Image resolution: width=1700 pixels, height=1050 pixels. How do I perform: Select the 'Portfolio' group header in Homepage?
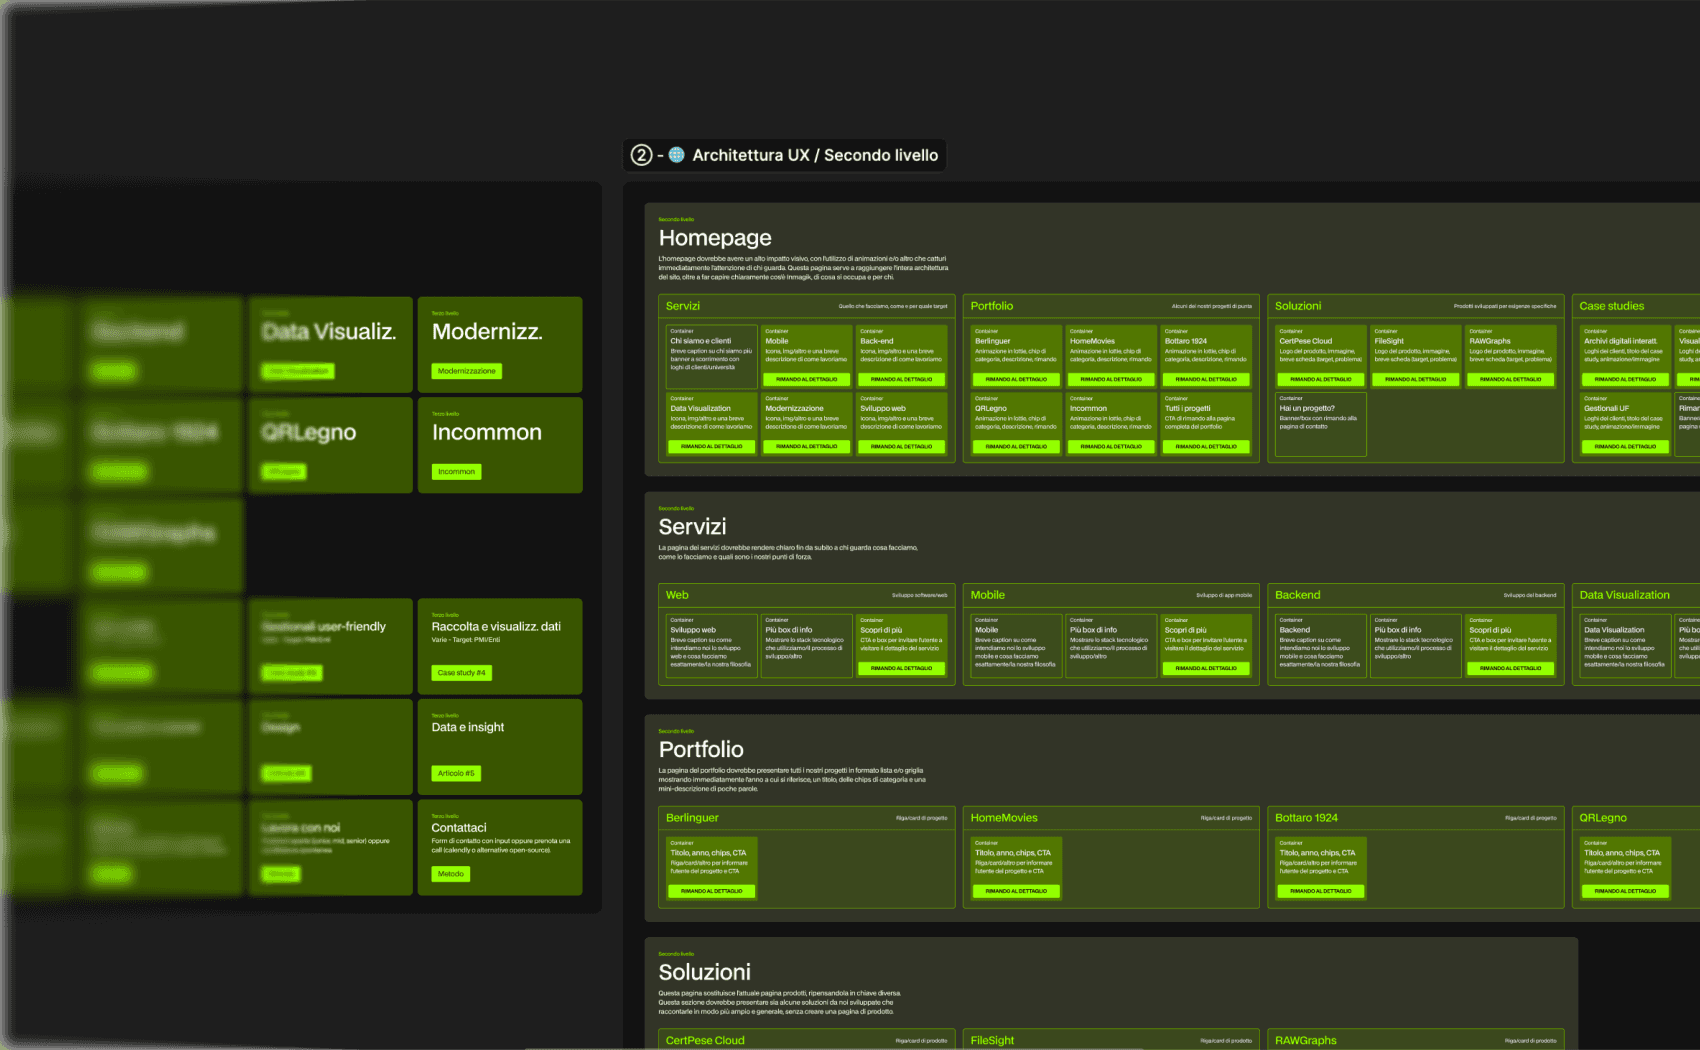(x=992, y=306)
